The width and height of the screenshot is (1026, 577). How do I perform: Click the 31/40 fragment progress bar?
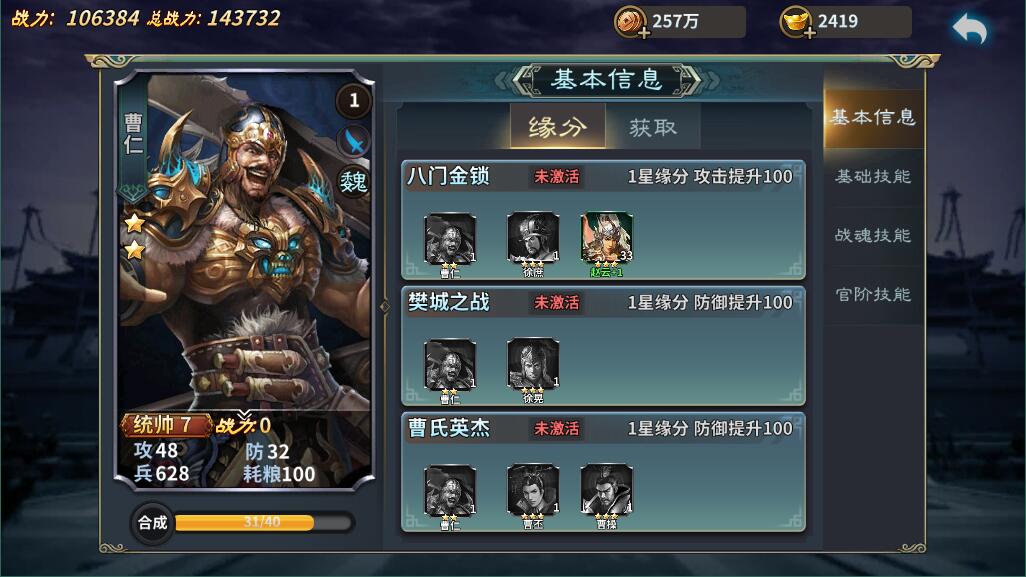click(x=264, y=522)
